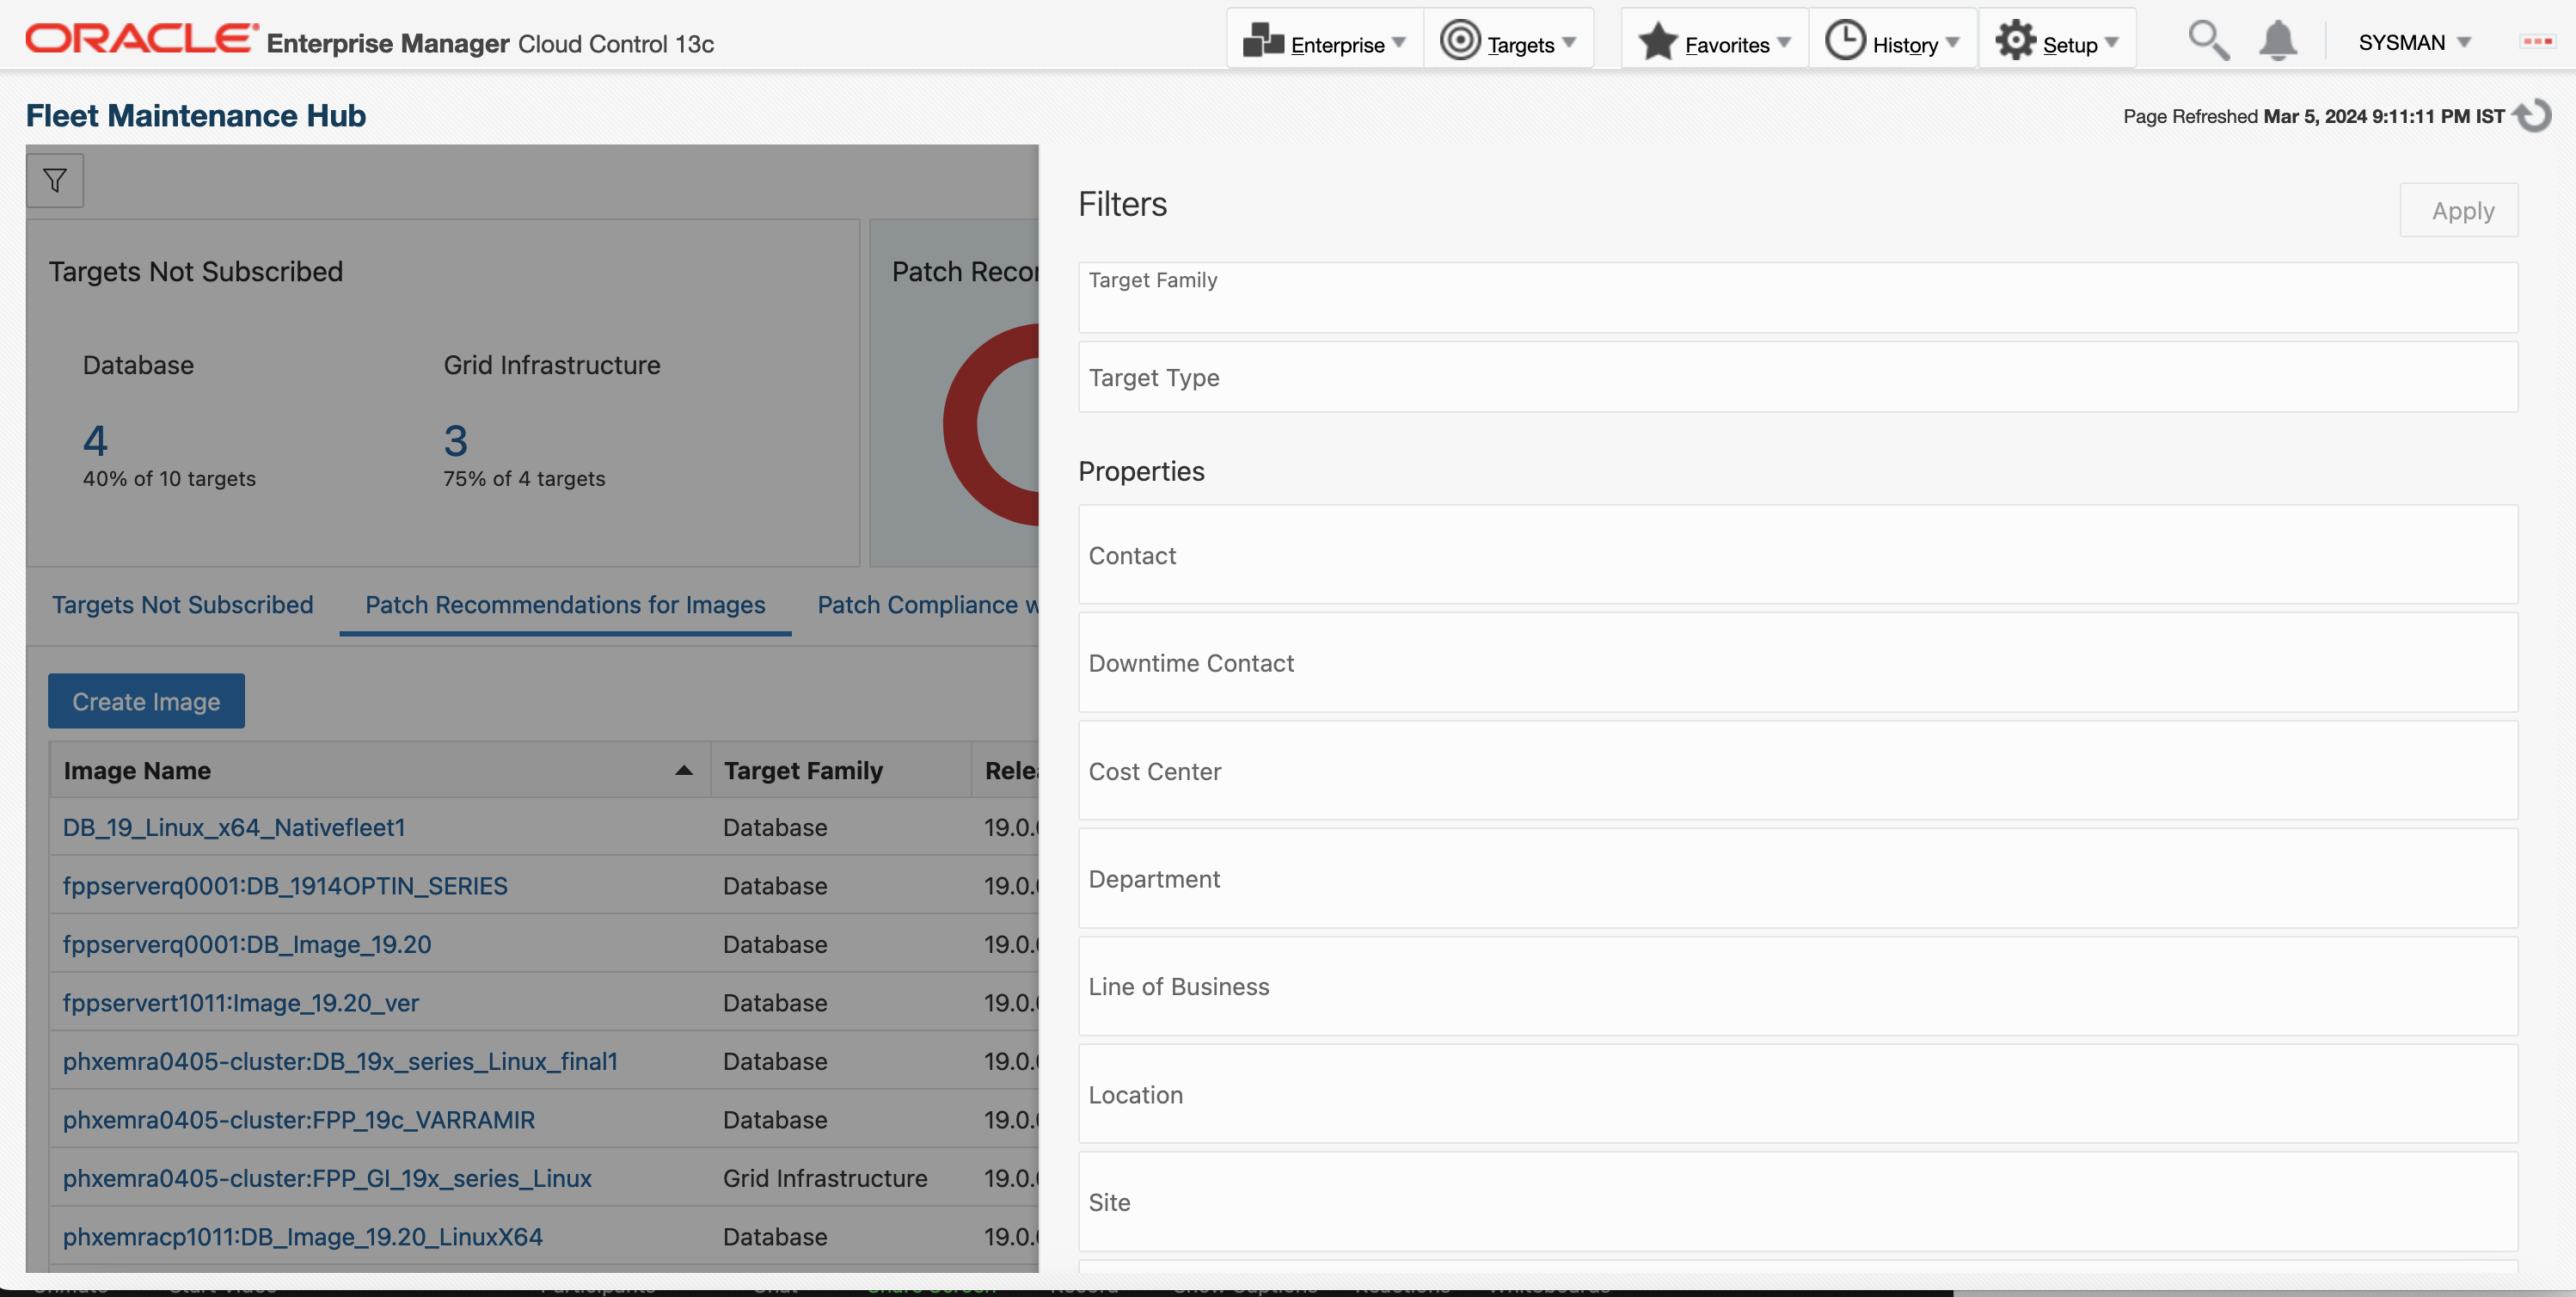Screen dimensions: 2576x1297
Task: Open the notifications bell
Action: (x=2277, y=41)
